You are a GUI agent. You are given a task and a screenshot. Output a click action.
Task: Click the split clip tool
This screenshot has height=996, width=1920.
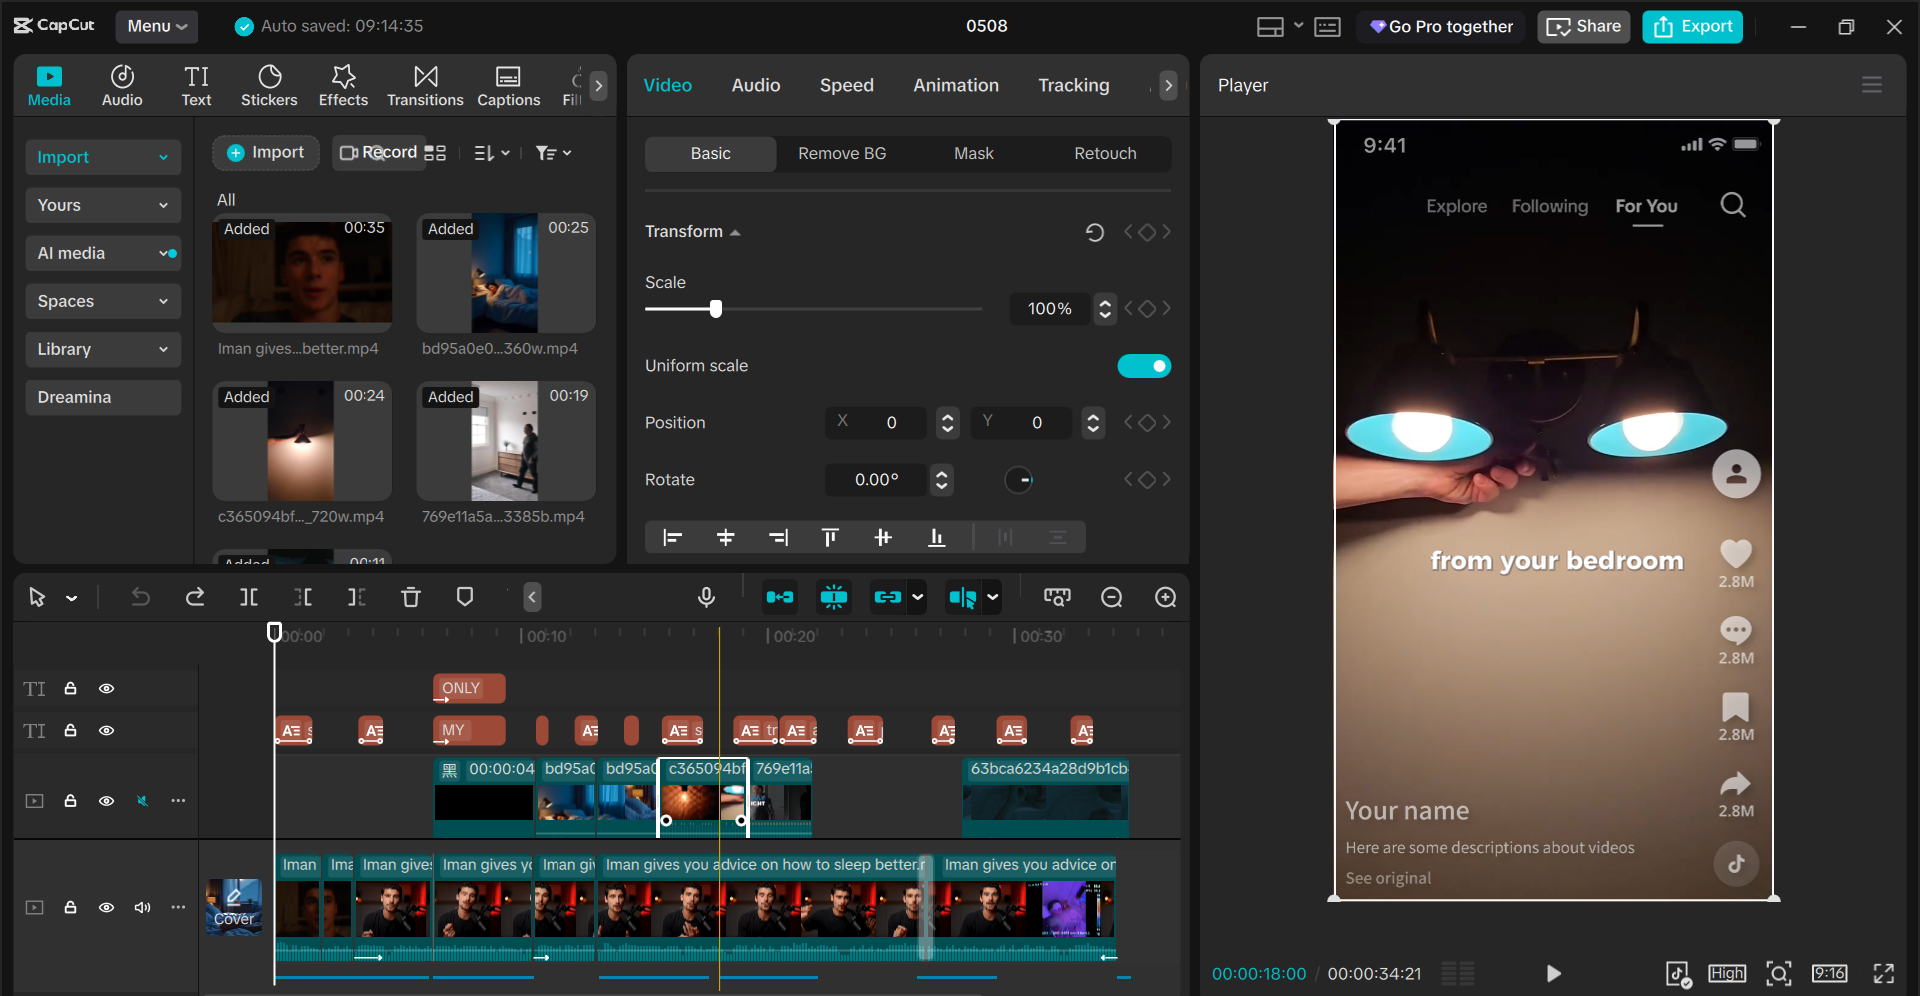(x=249, y=597)
